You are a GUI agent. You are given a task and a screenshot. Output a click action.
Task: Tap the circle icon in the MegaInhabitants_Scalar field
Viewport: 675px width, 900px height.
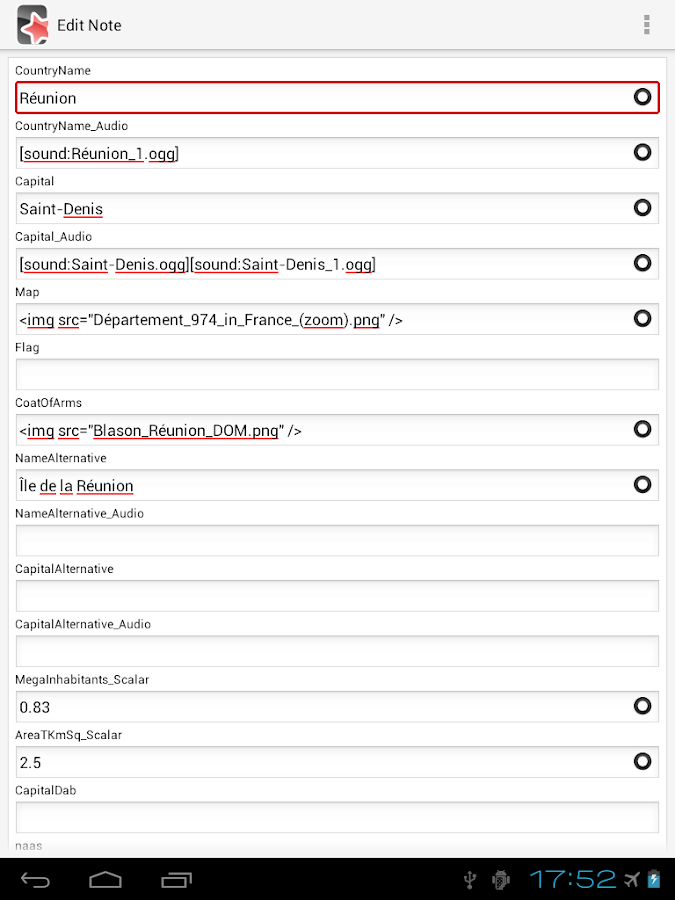[x=643, y=706]
